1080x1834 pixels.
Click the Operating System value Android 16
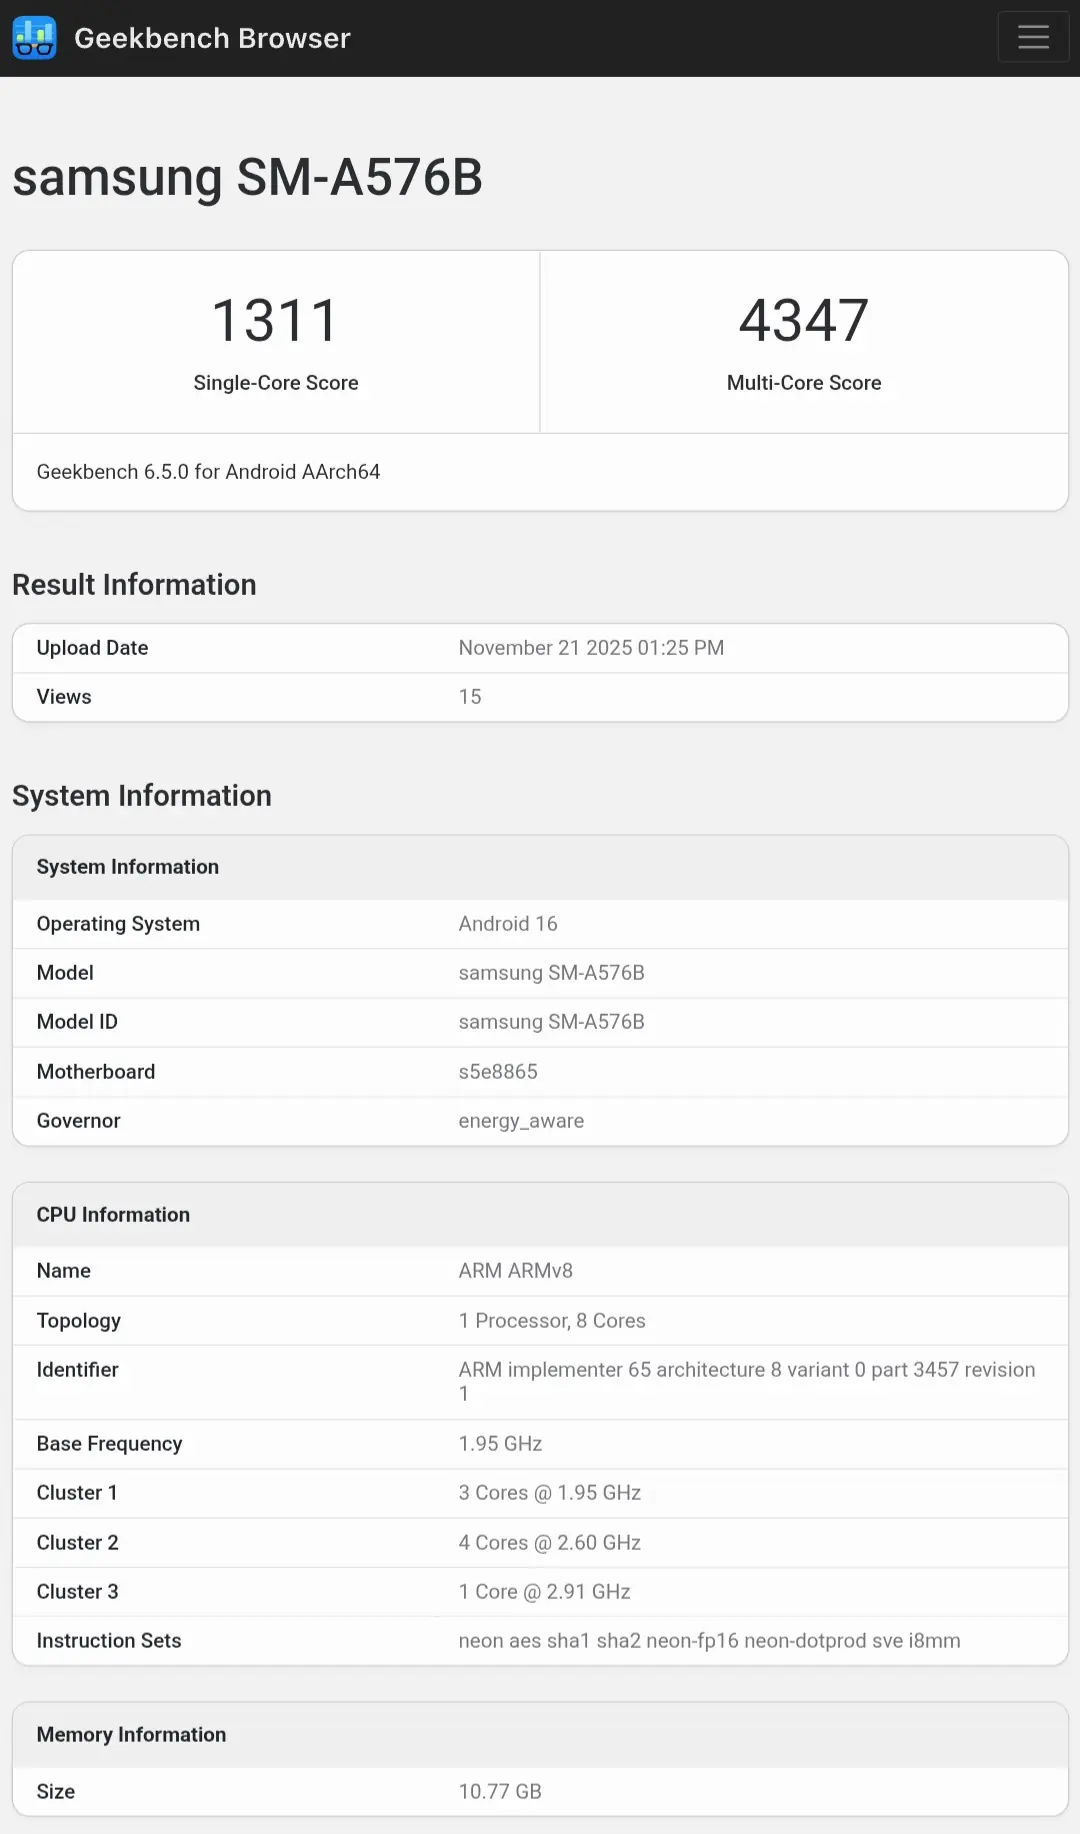coord(508,924)
